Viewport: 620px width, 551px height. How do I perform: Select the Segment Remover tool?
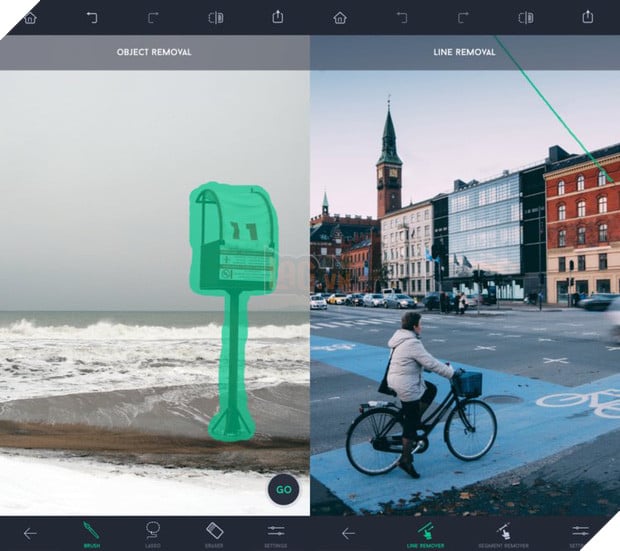click(503, 534)
